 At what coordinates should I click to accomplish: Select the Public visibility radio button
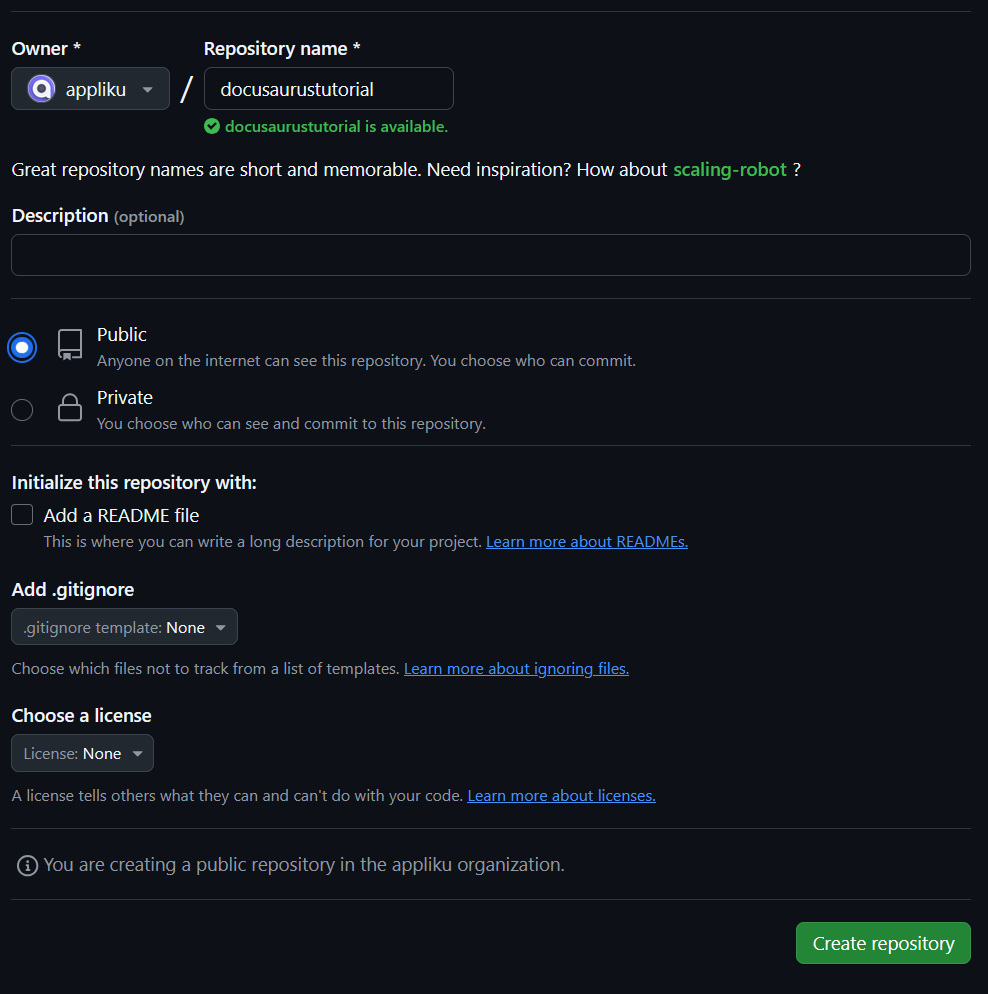point(21,347)
